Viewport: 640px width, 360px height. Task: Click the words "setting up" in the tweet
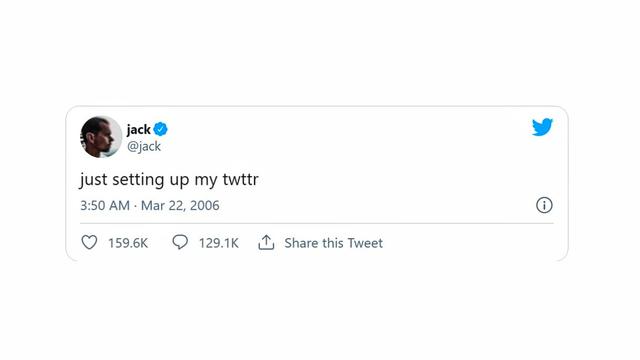click(x=151, y=180)
